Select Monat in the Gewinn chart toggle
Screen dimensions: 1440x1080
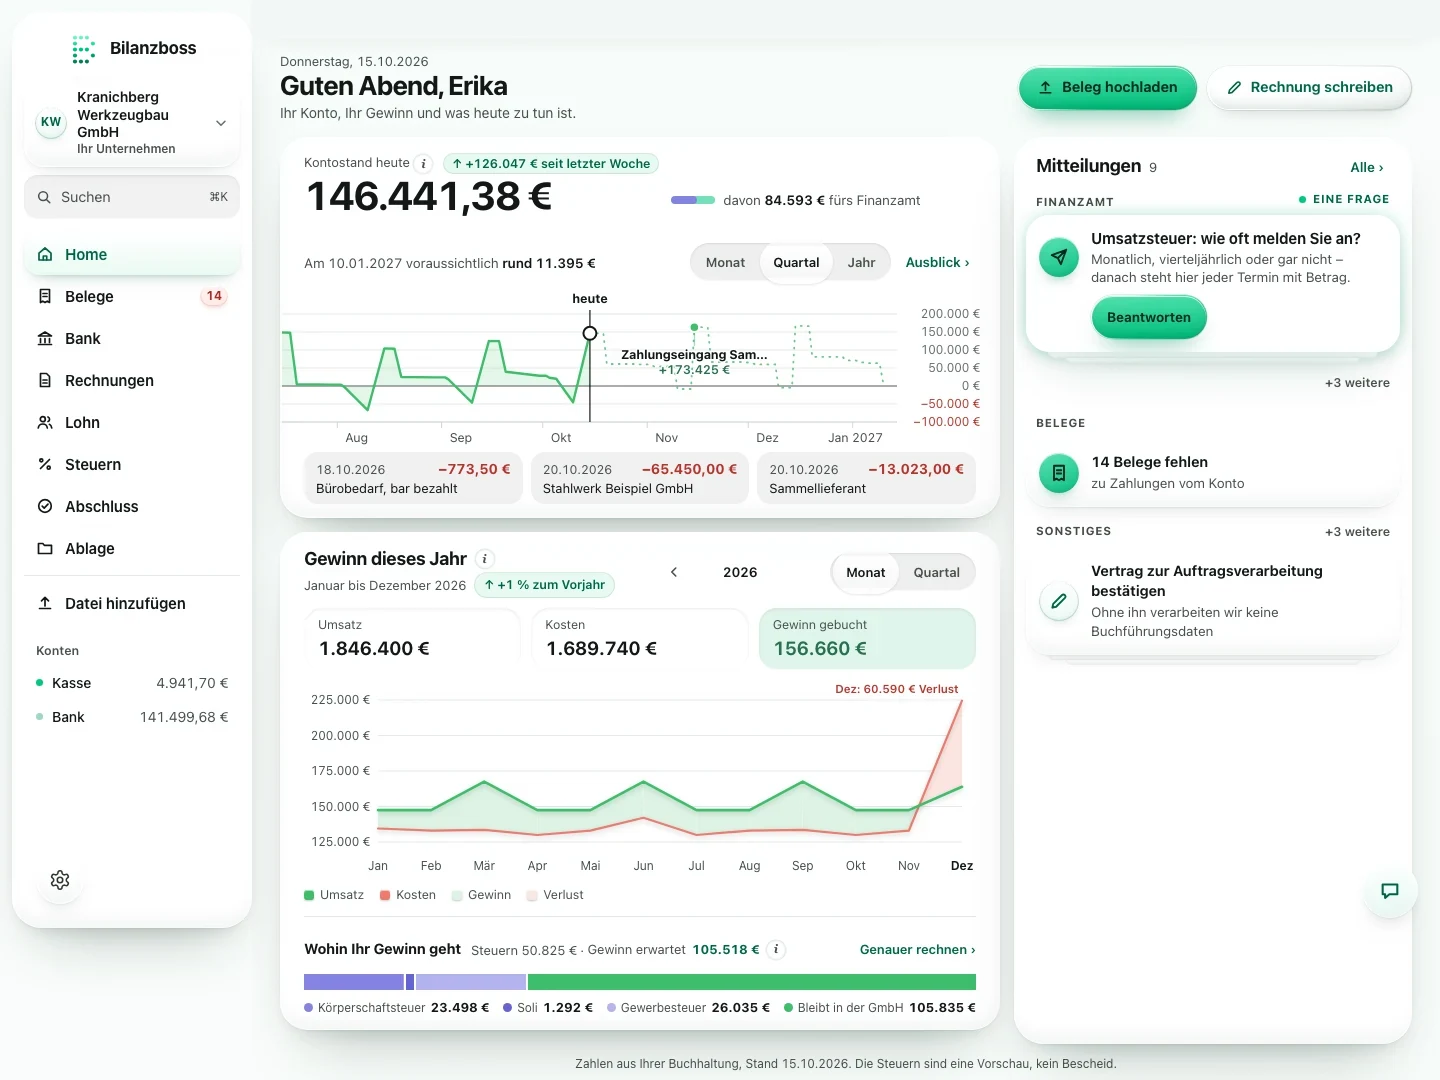(x=866, y=573)
